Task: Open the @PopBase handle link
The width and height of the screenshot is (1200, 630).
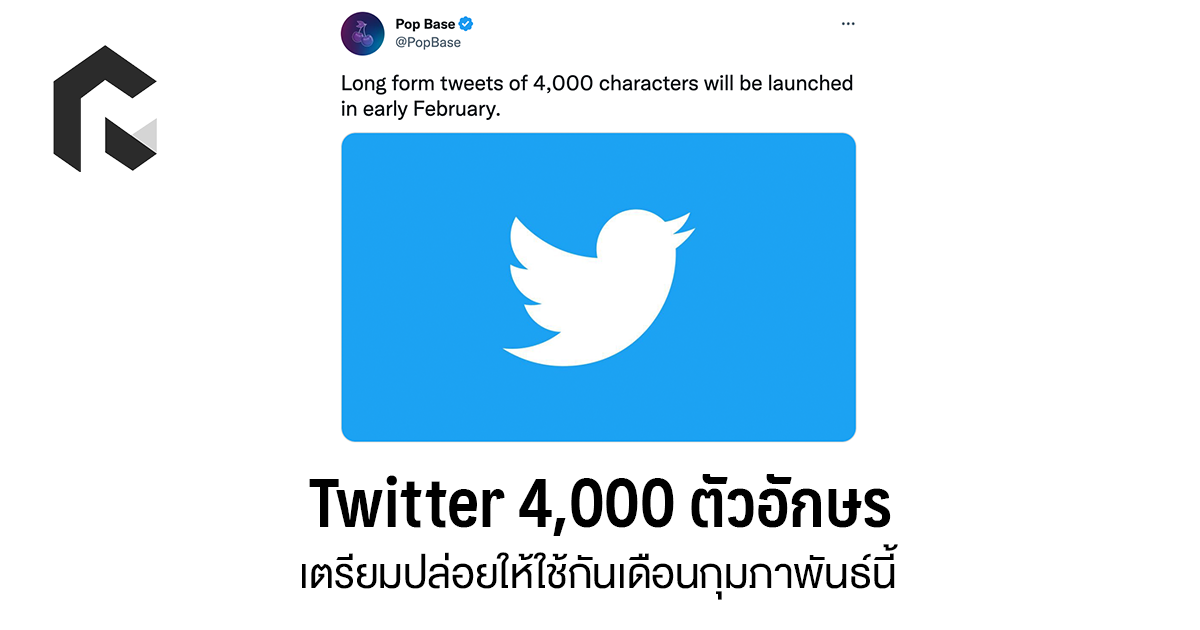Action: [x=428, y=43]
